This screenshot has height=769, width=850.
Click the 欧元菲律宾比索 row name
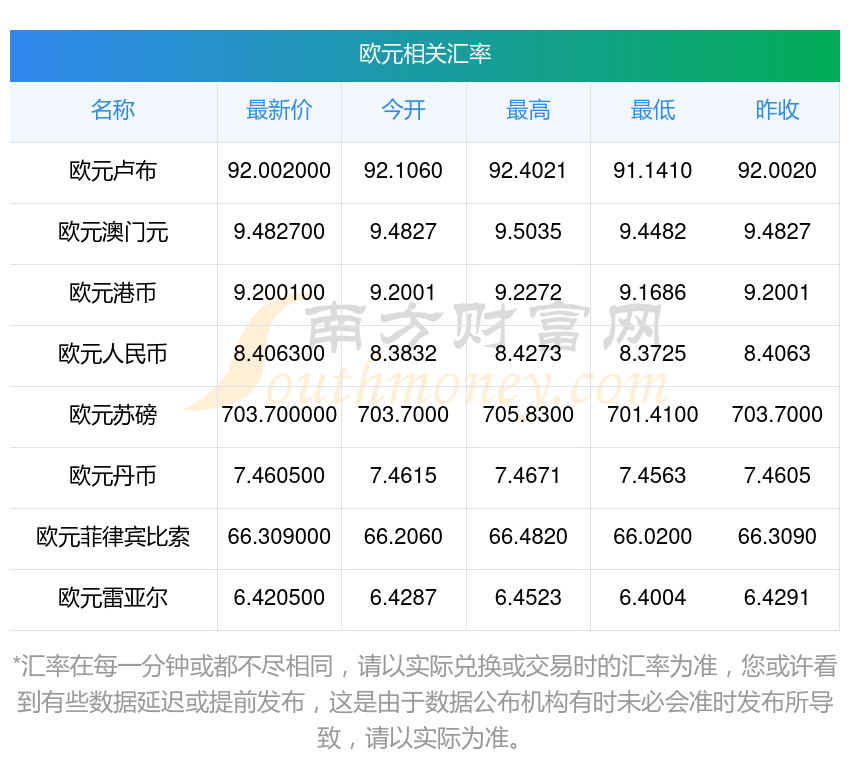coord(113,537)
